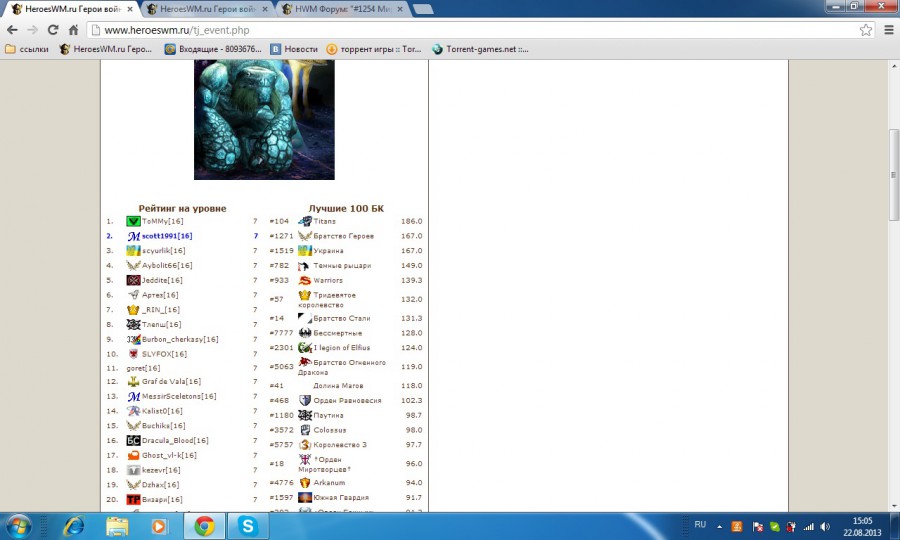Open player scyurlik[16] profile
900x540 pixels.
164,251
